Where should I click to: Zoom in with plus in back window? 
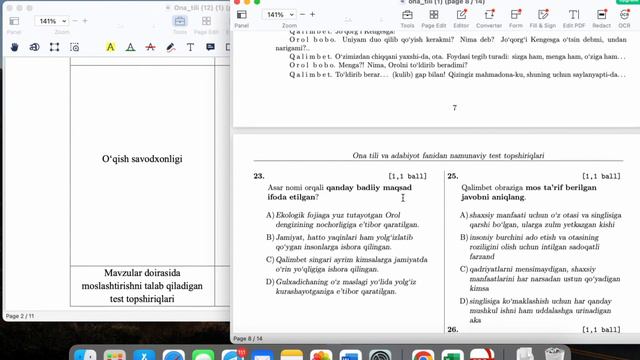[85, 20]
